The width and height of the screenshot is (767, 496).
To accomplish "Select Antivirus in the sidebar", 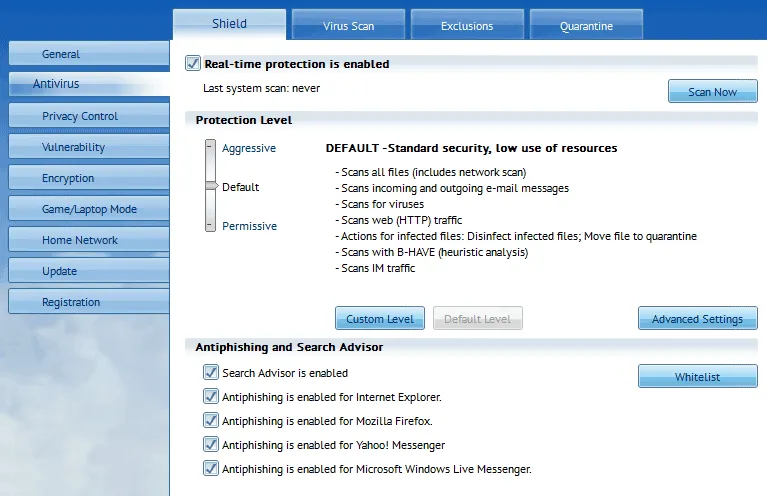I will [89, 84].
